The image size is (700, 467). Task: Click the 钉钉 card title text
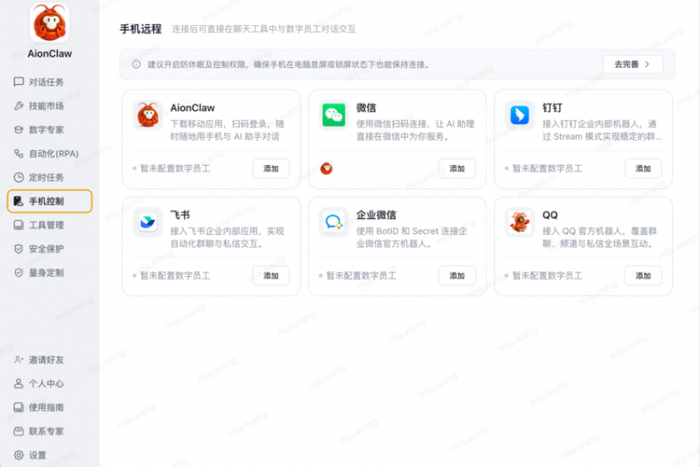click(x=552, y=108)
